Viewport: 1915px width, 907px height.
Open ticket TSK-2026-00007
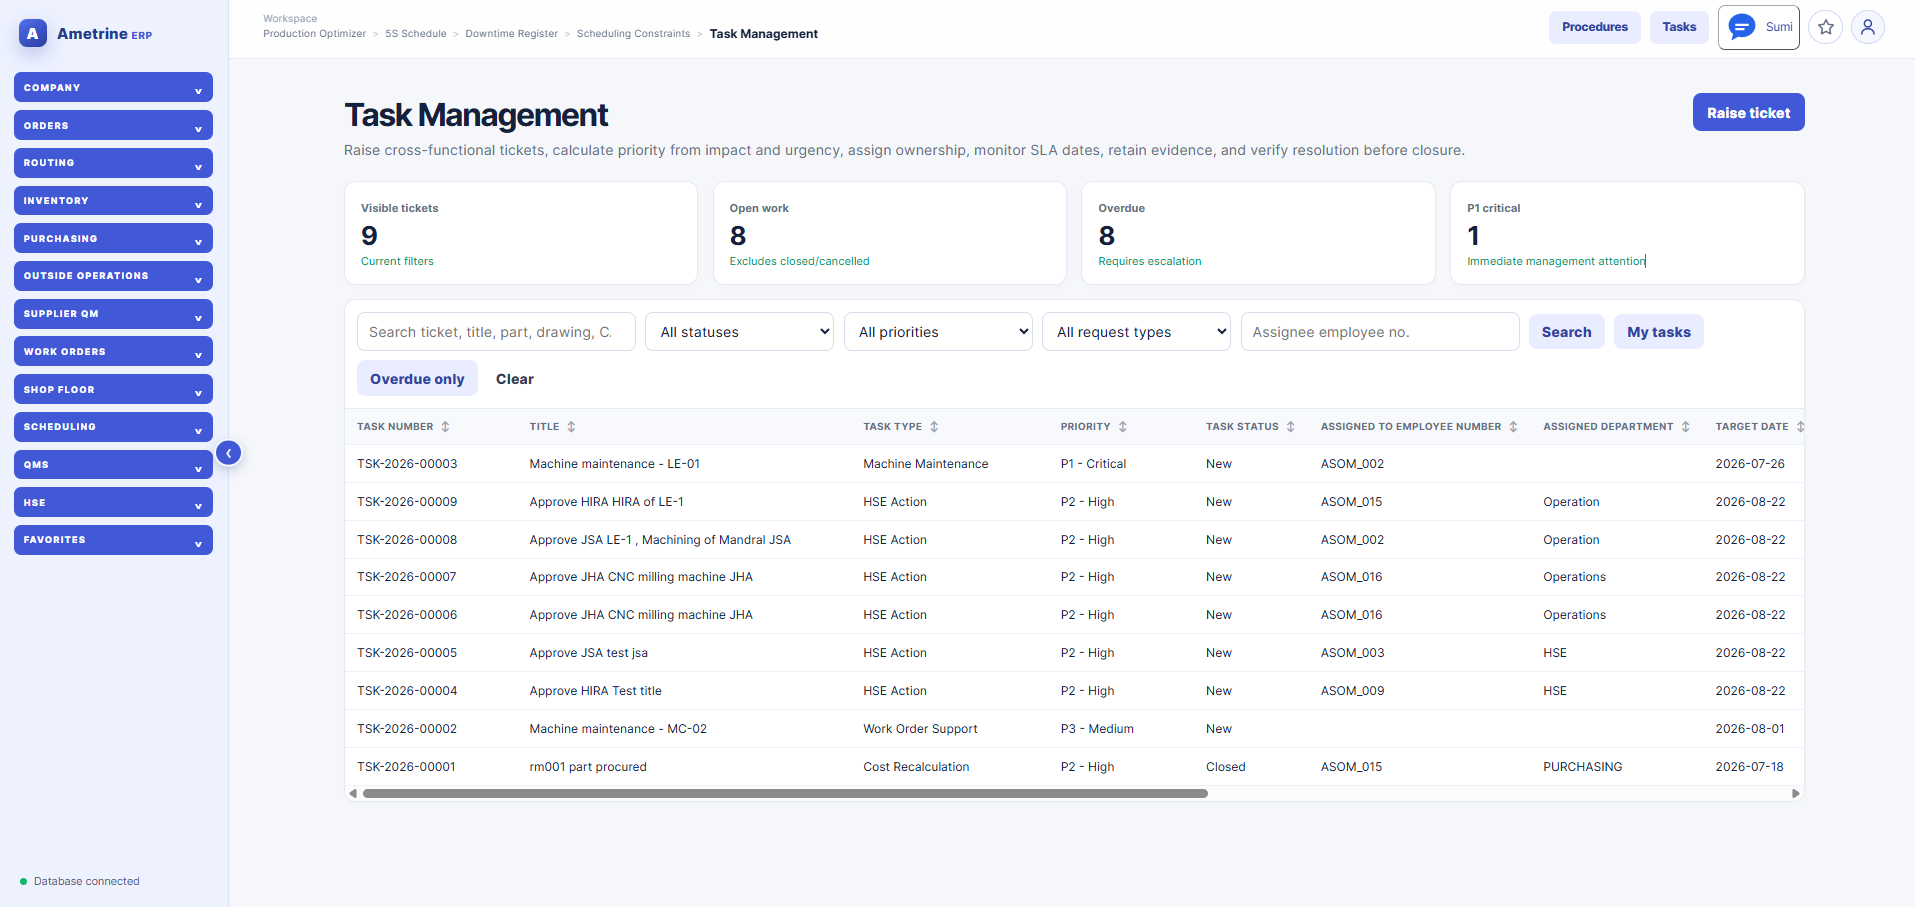[407, 577]
